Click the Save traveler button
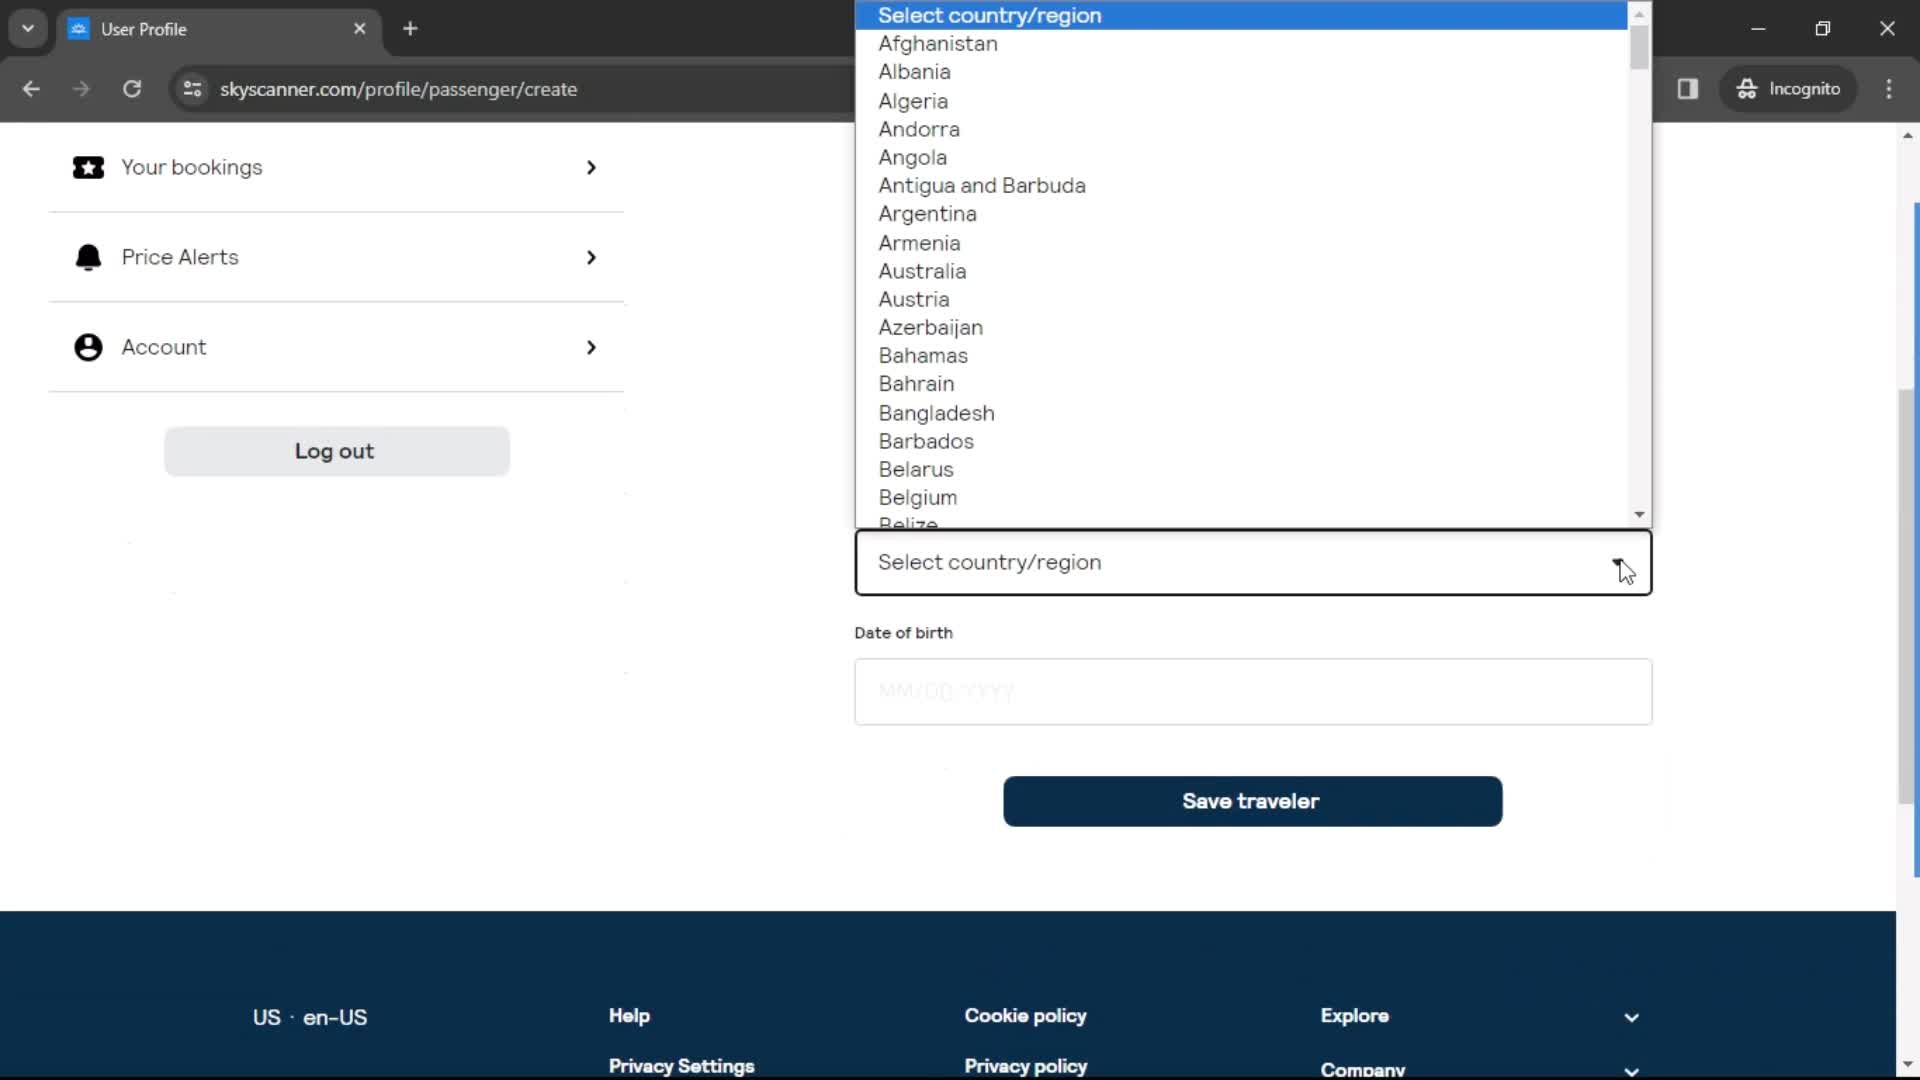The image size is (1920, 1080). [x=1251, y=800]
